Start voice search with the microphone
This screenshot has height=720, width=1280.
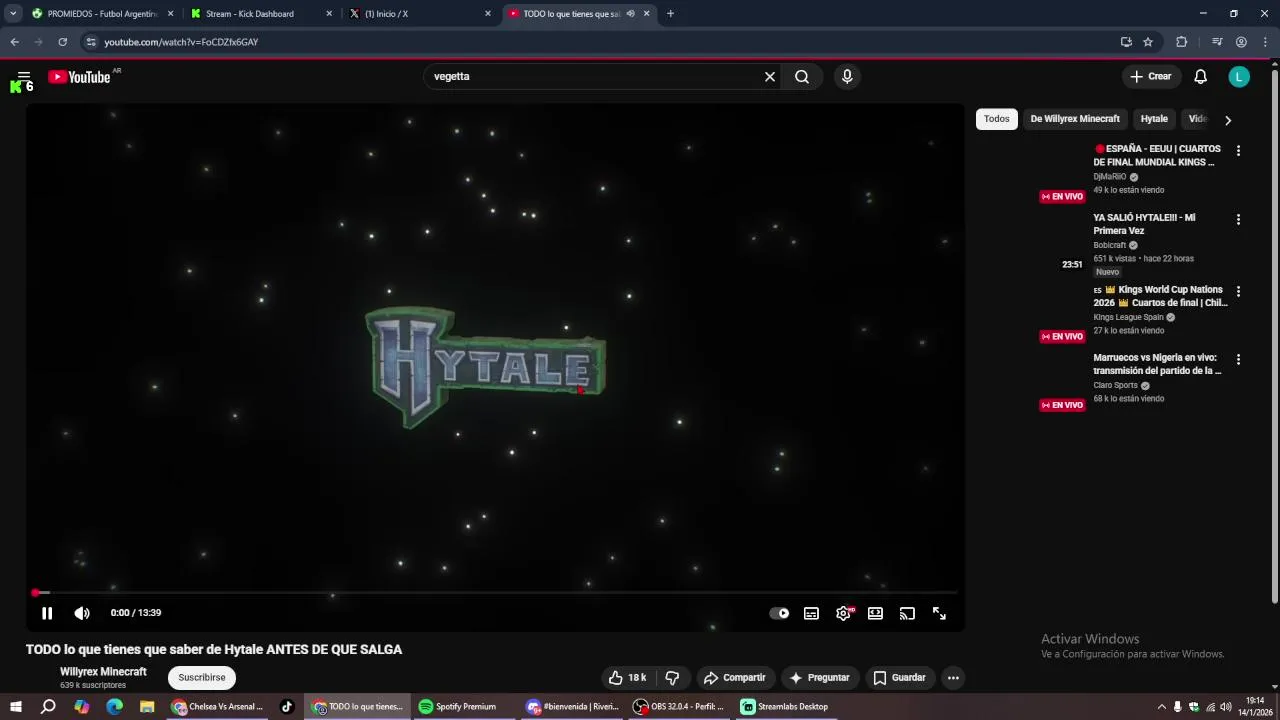(x=847, y=77)
